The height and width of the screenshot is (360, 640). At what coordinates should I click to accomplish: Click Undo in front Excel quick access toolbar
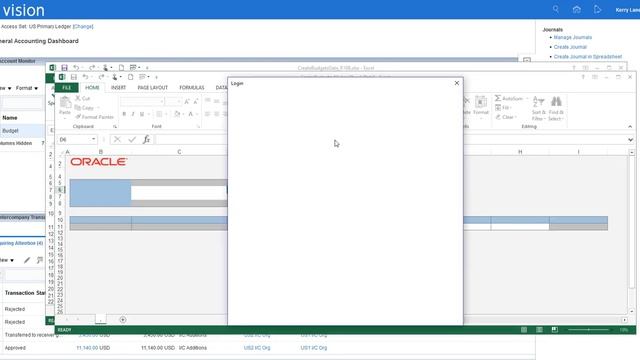(85, 77)
